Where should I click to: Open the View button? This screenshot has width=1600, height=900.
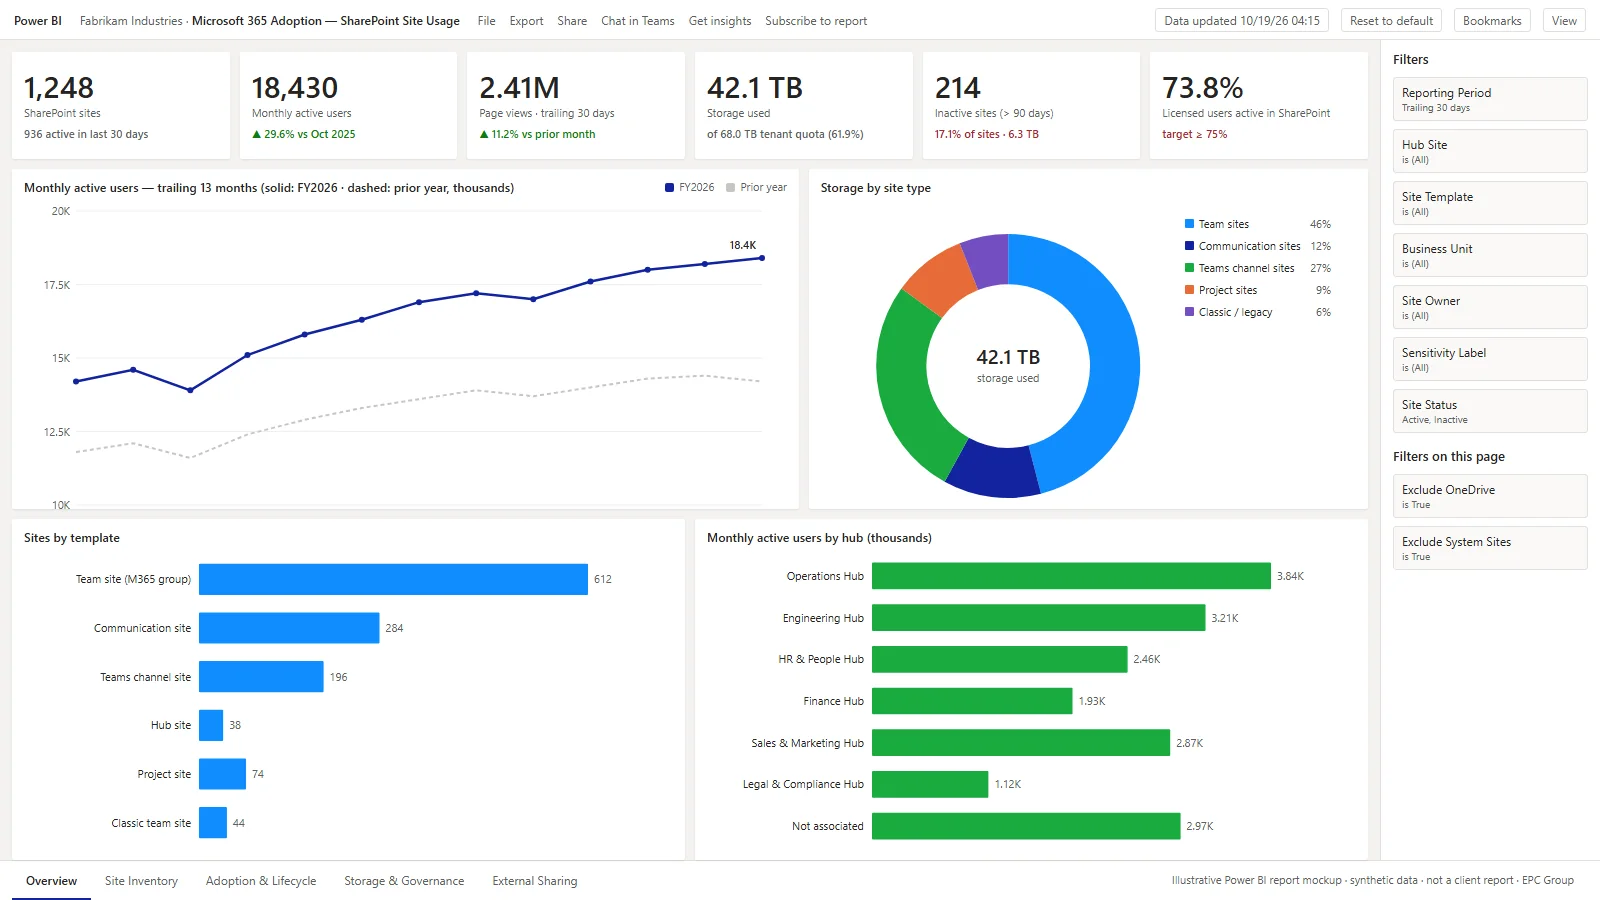1564,21
